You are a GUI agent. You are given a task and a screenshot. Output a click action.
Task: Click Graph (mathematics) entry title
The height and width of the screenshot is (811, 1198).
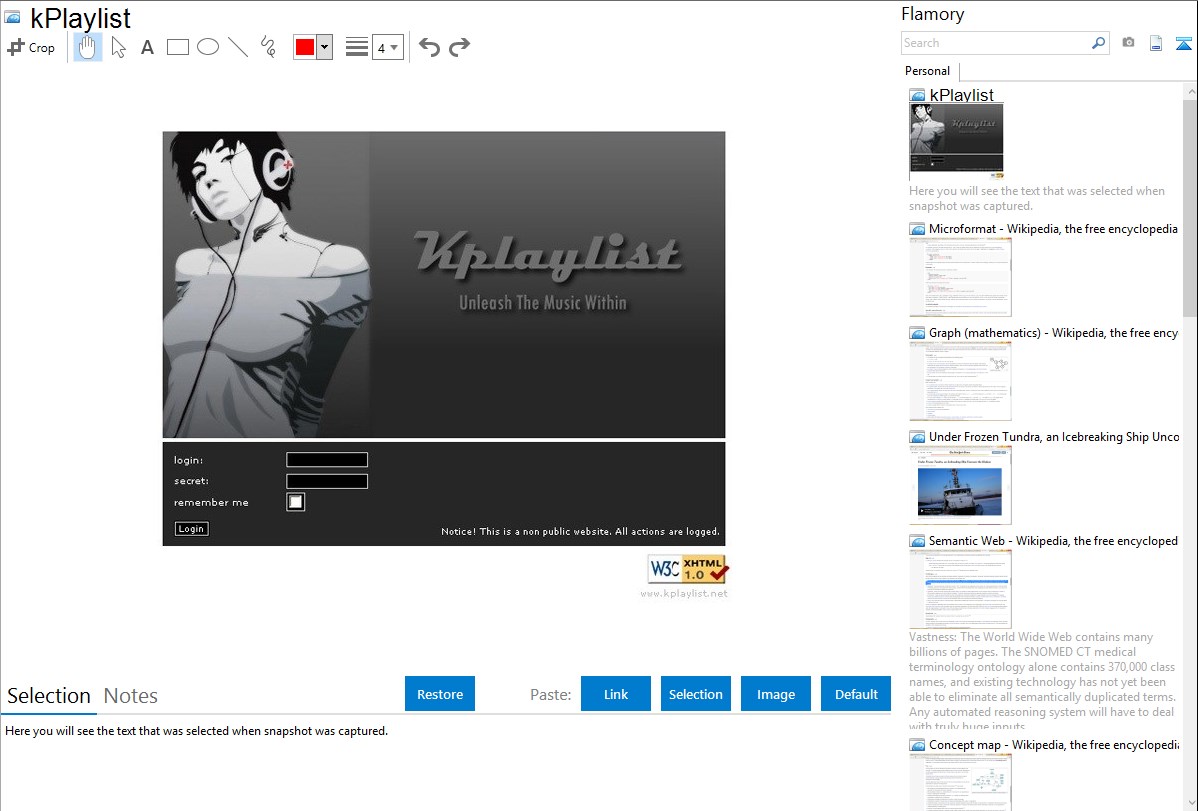pos(1053,333)
